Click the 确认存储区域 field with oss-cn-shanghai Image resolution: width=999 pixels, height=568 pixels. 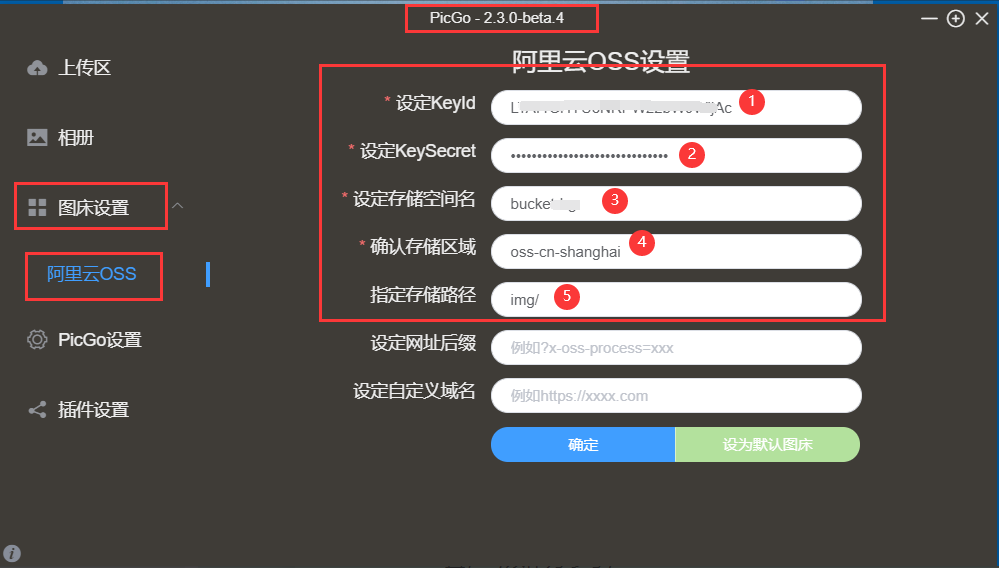pos(676,252)
